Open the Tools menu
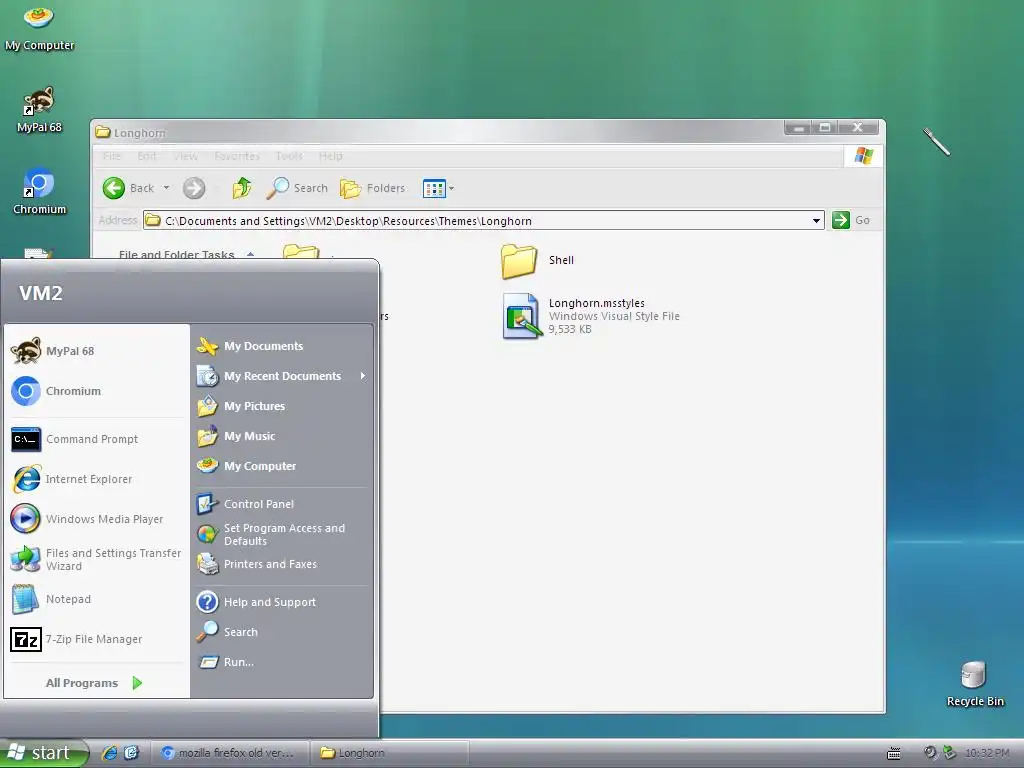The image size is (1024, 768). [x=289, y=156]
